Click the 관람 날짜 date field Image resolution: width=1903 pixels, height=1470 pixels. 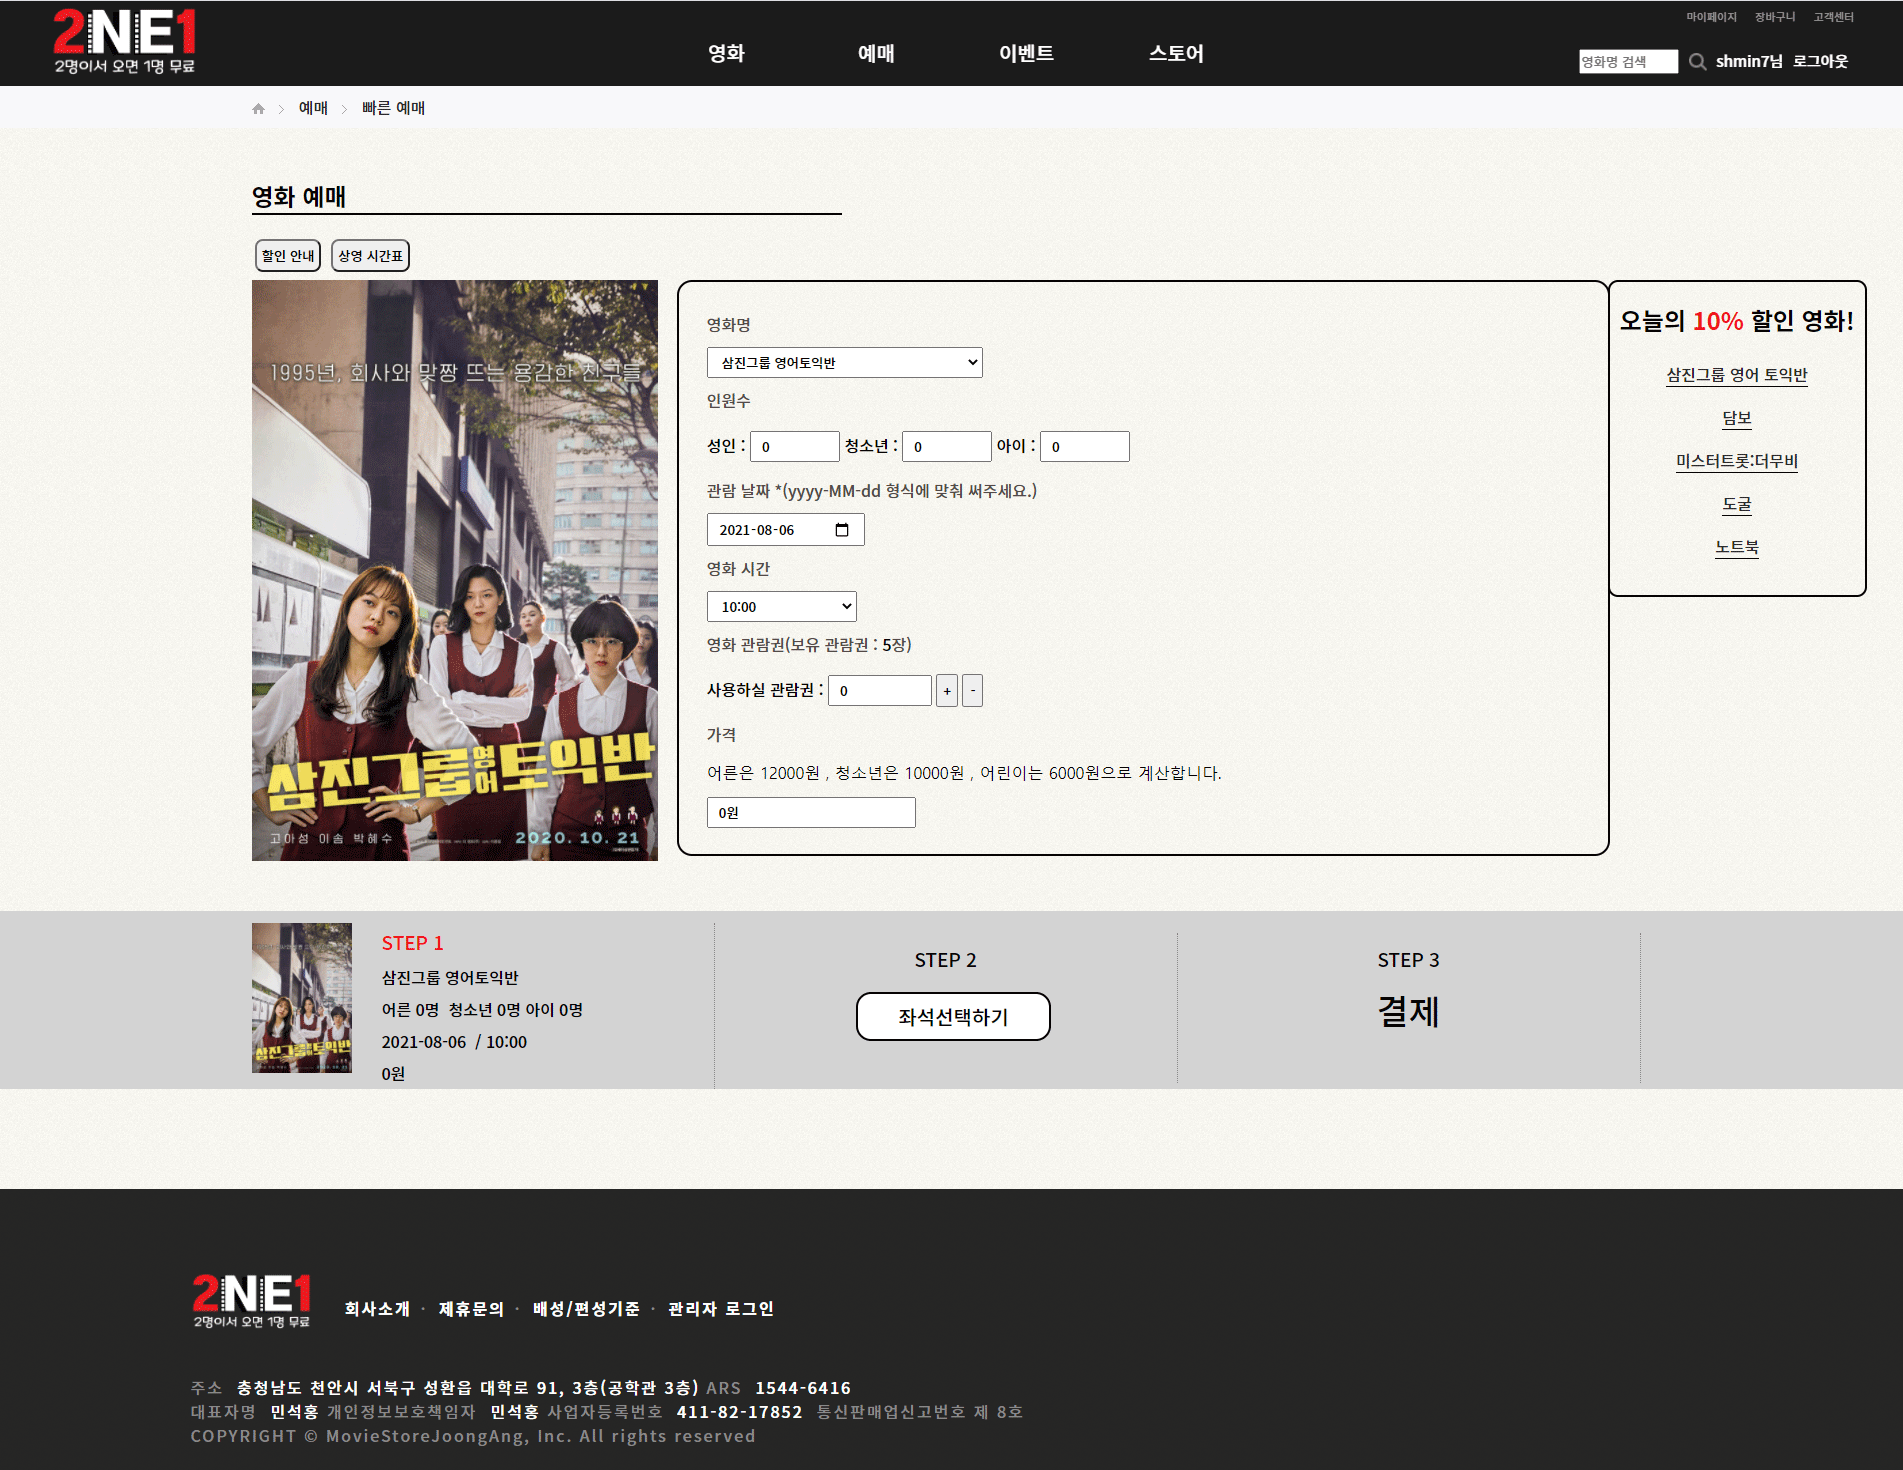pos(785,530)
